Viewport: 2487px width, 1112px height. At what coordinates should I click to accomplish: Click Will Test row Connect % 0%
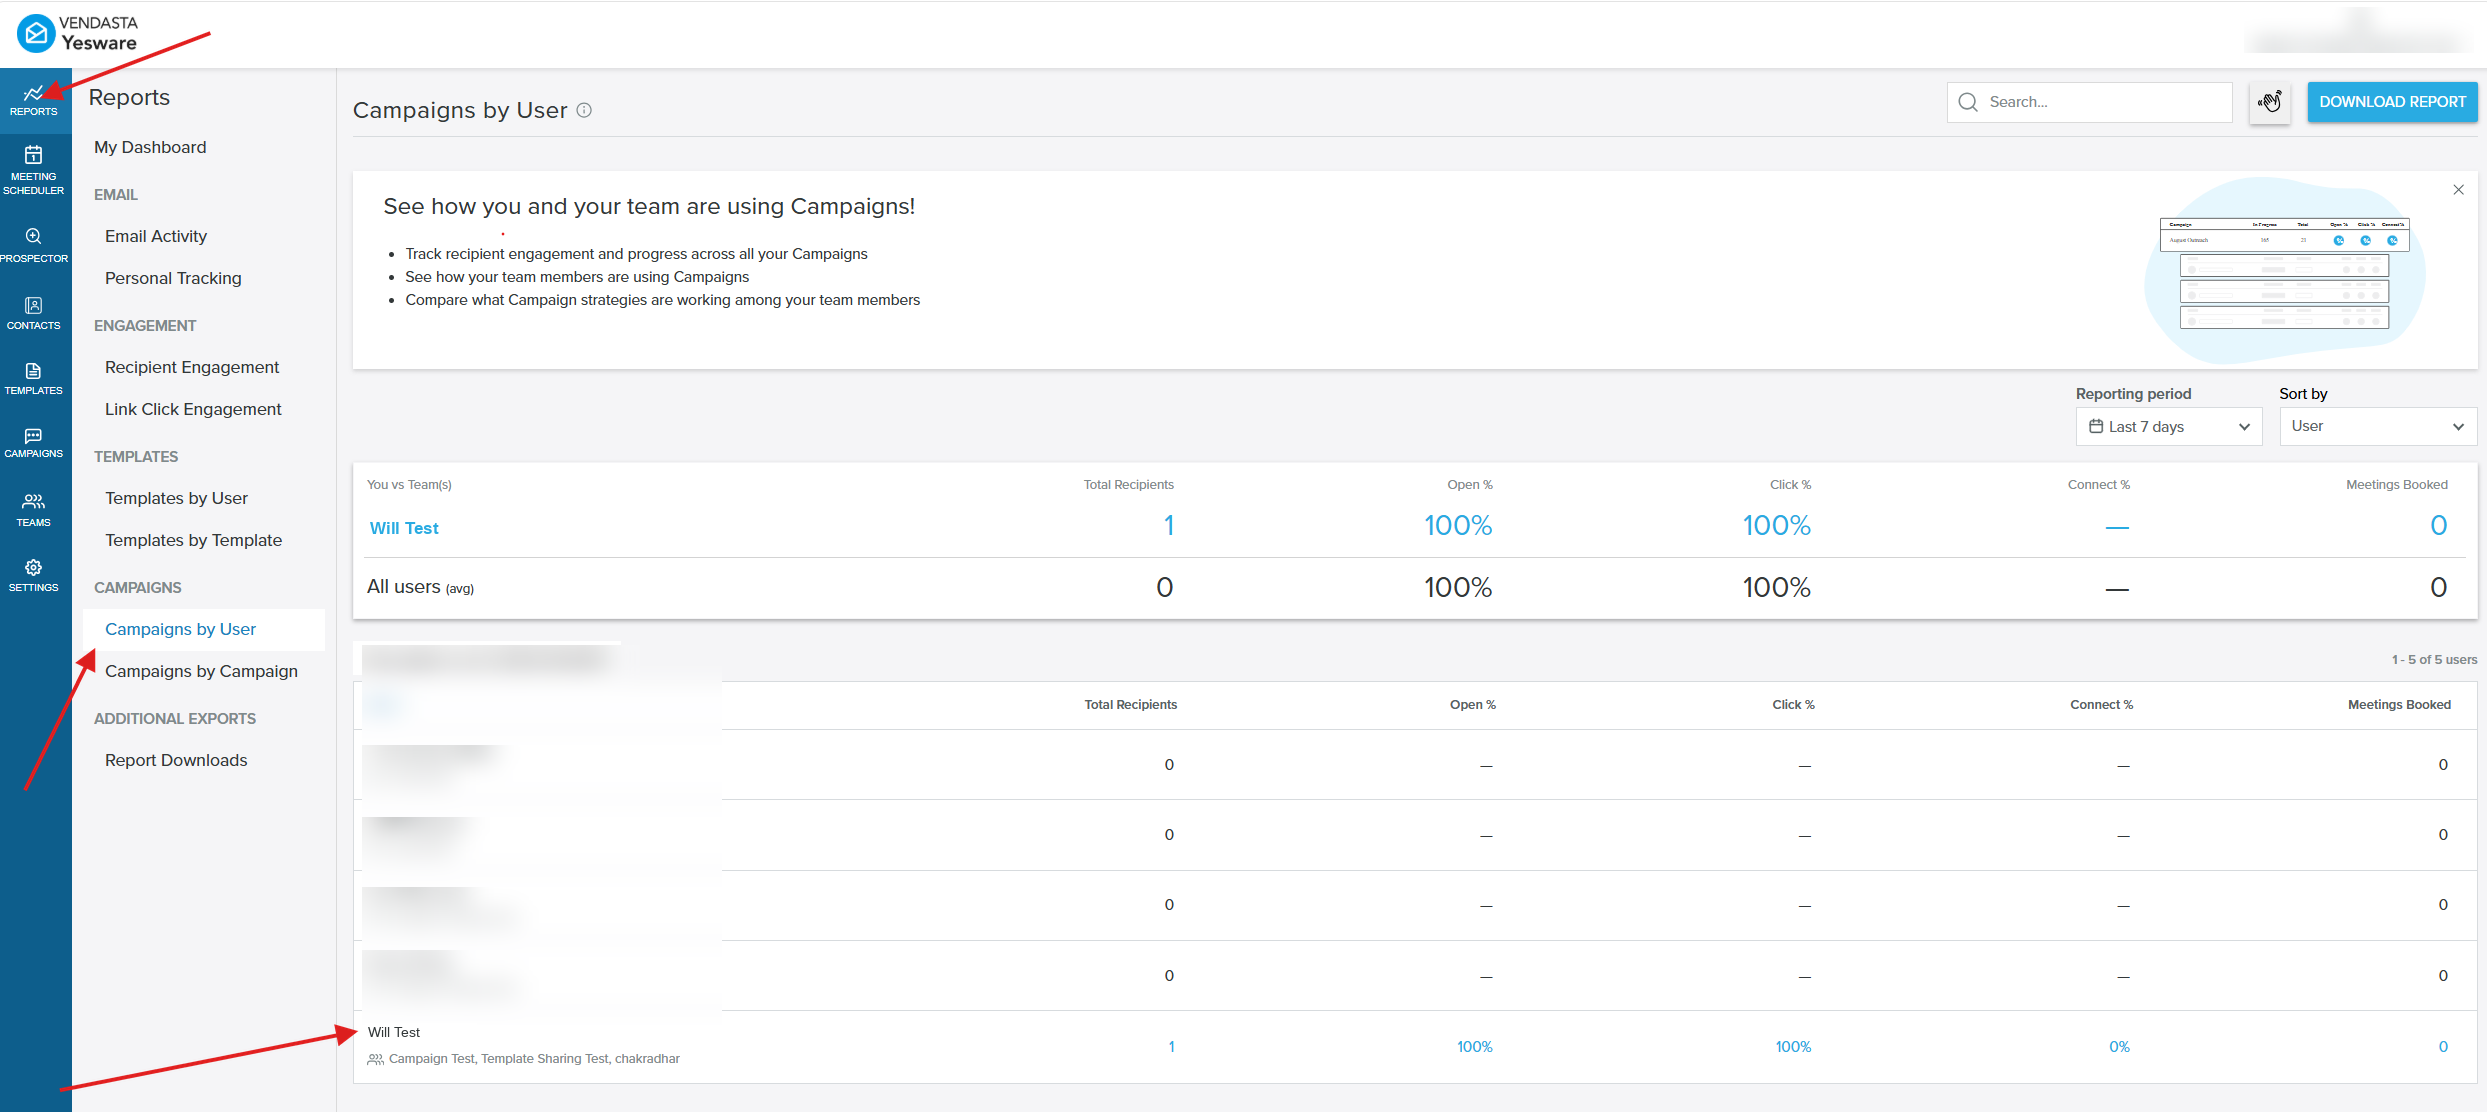coord(2119,1047)
